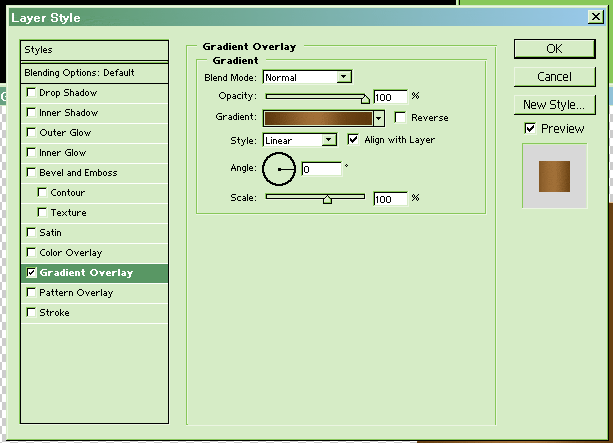Click the Angle value input field
This screenshot has width=613, height=443.
click(320, 170)
